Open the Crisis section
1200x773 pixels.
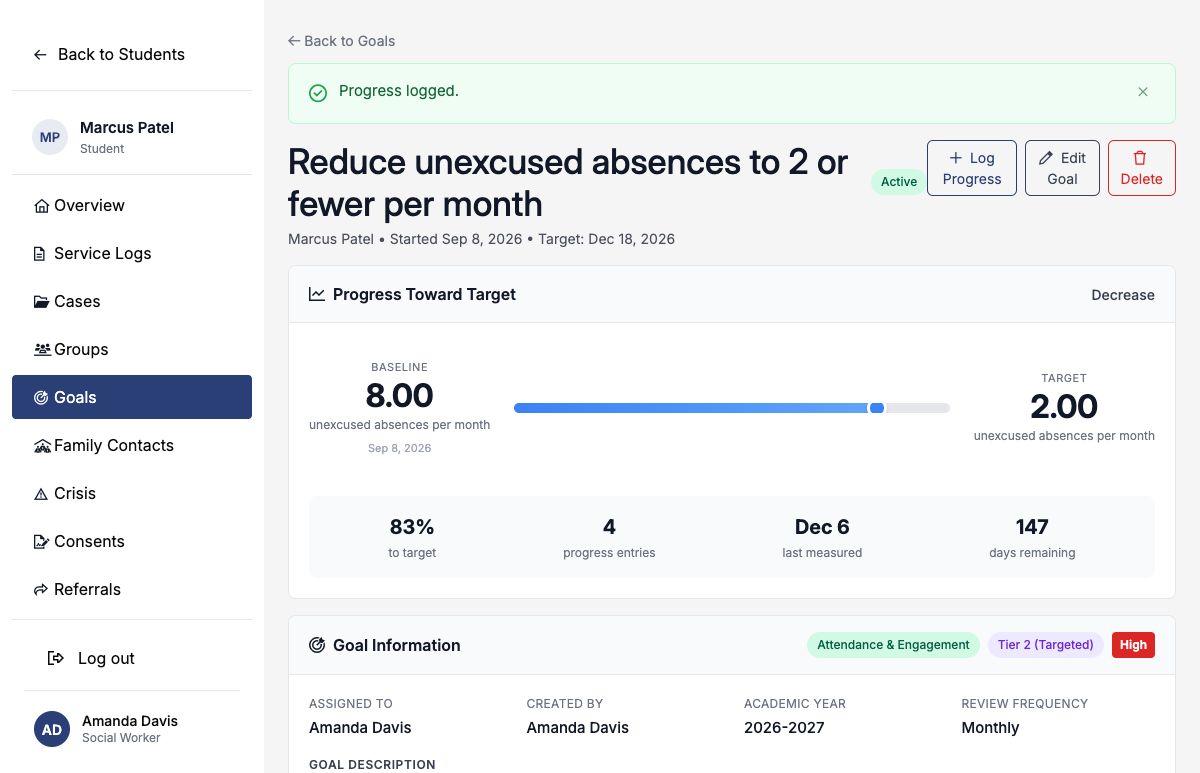point(132,493)
